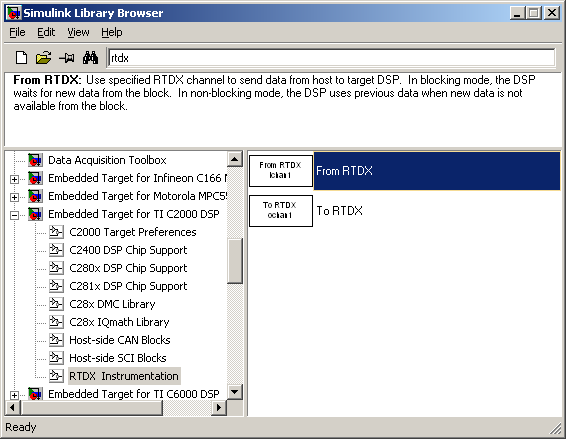Collapse Embedded Target for TI C2000 DSP
The image size is (566, 439).
(x=14, y=215)
